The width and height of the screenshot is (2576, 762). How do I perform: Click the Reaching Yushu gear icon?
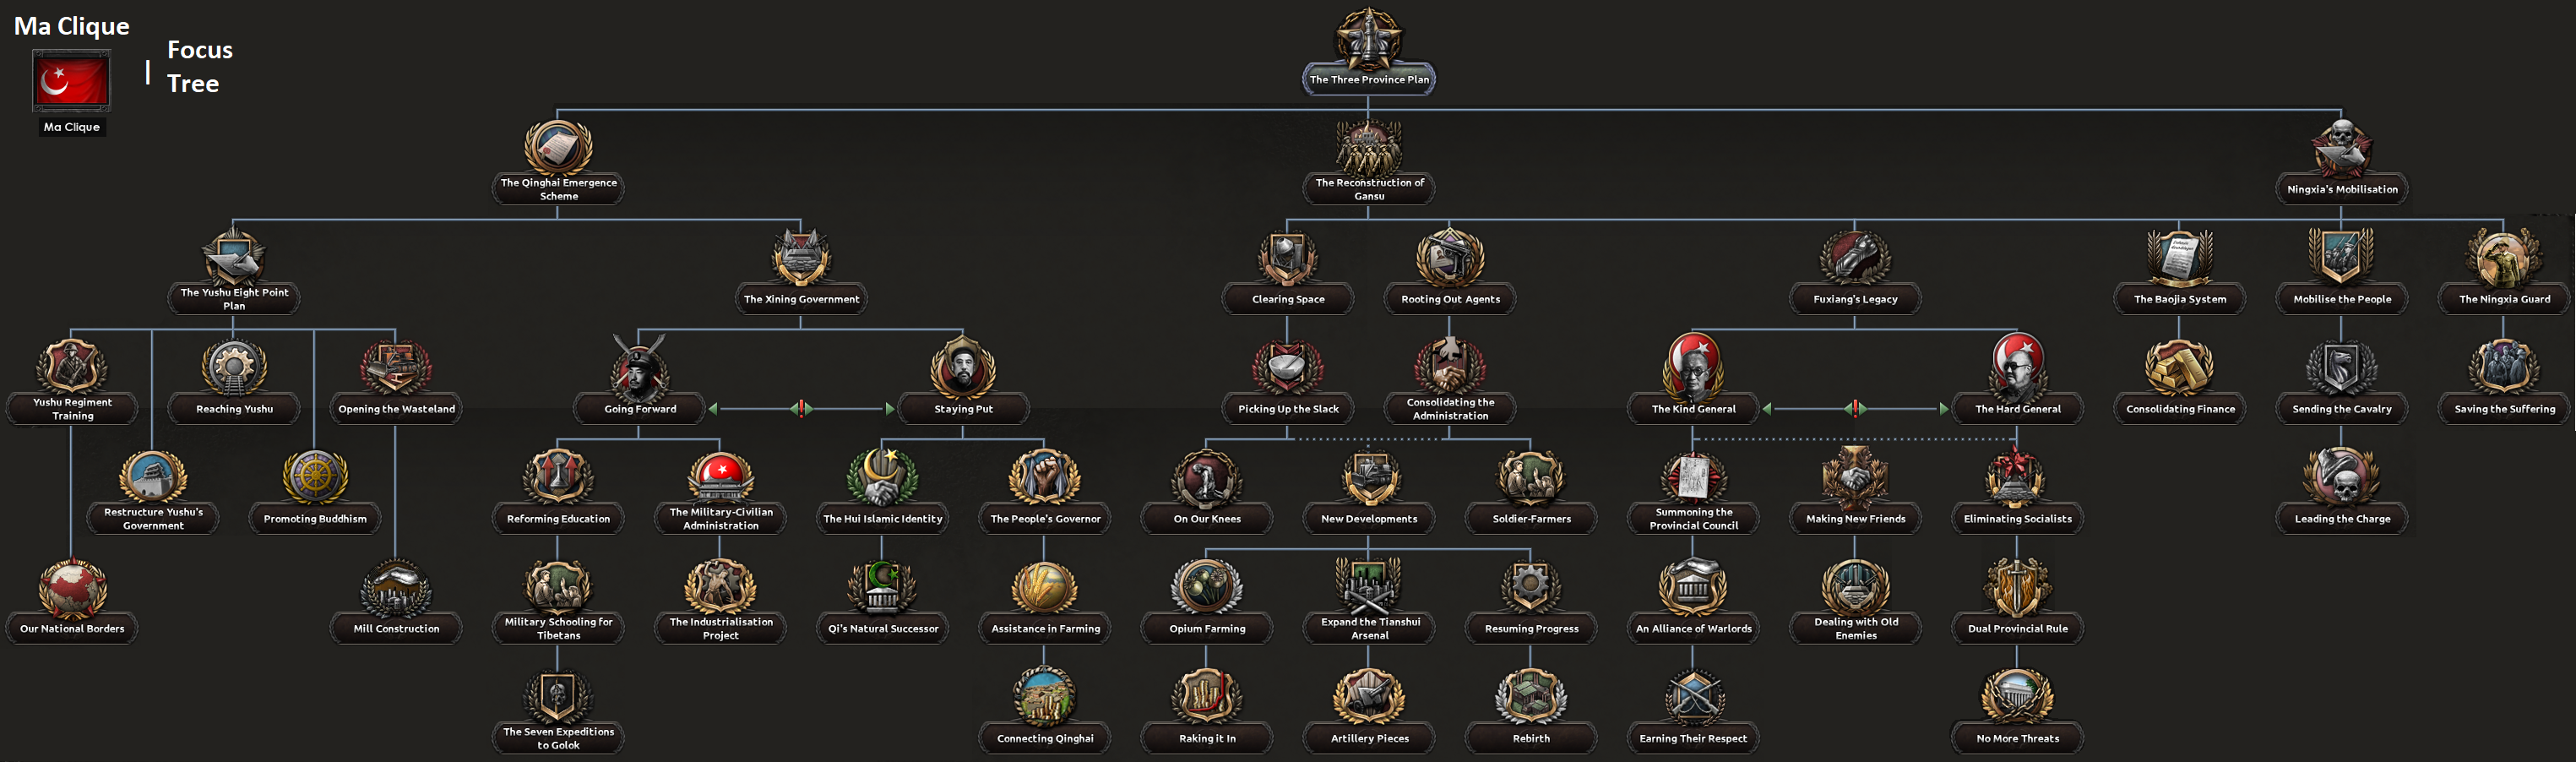coord(234,368)
